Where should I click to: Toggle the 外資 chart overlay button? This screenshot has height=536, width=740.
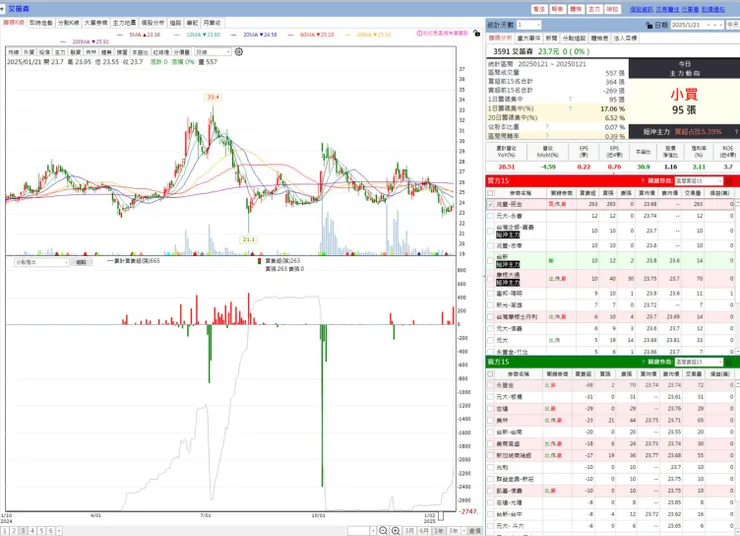click(29, 52)
